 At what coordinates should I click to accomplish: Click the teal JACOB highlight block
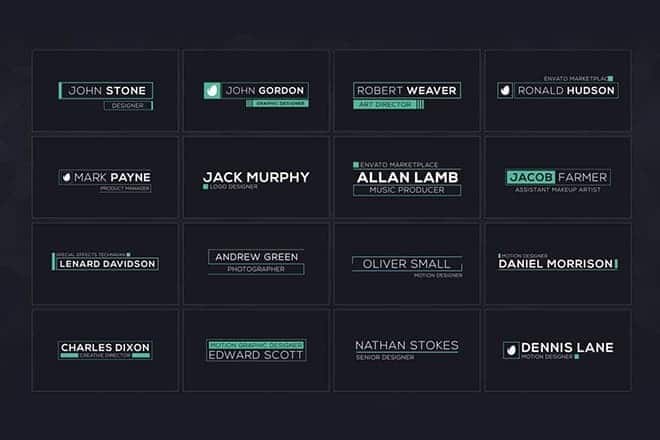point(529,177)
